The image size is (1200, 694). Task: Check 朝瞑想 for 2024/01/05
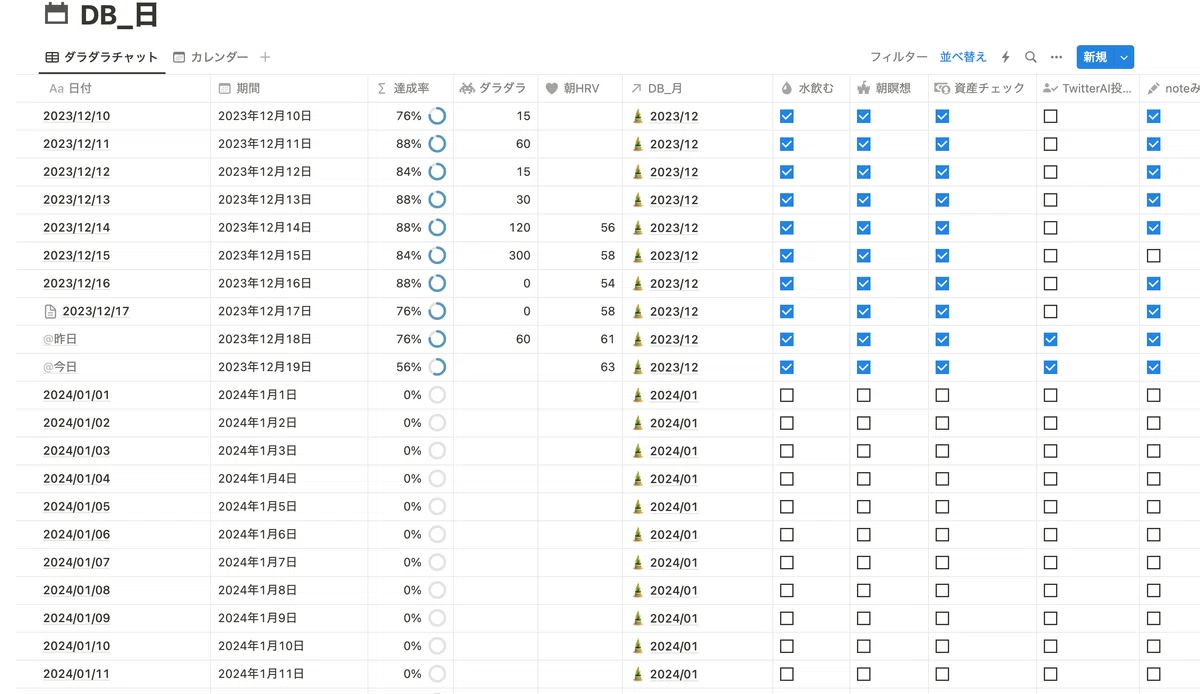coord(864,507)
